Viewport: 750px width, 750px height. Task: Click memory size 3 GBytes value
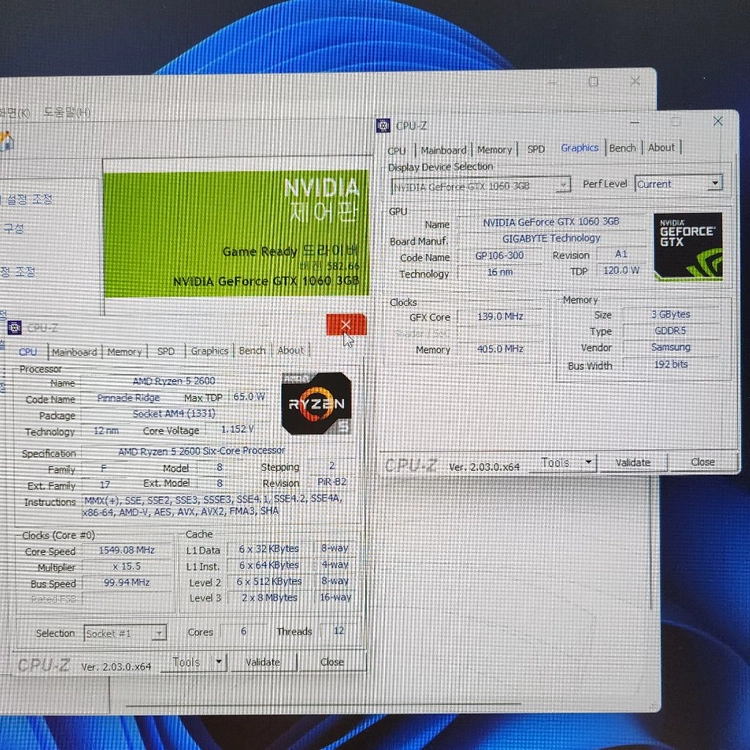[x=671, y=314]
